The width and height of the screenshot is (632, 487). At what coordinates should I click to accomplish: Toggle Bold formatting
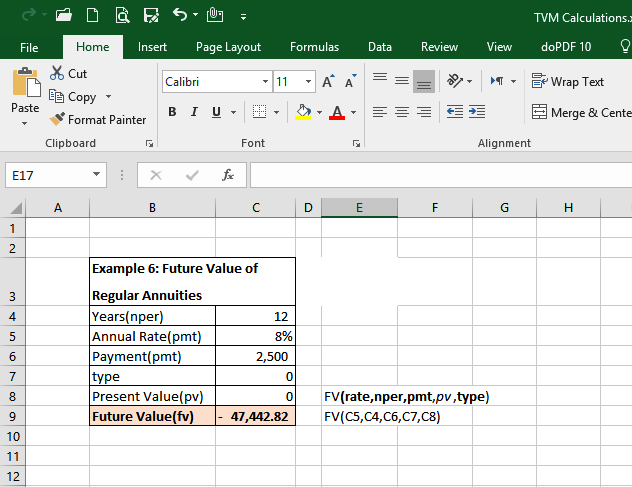pos(172,112)
